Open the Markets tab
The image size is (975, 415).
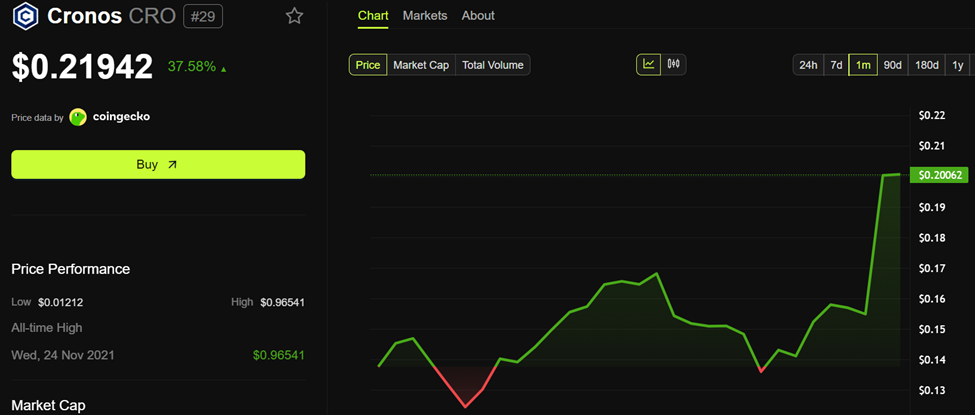pyautogui.click(x=425, y=16)
